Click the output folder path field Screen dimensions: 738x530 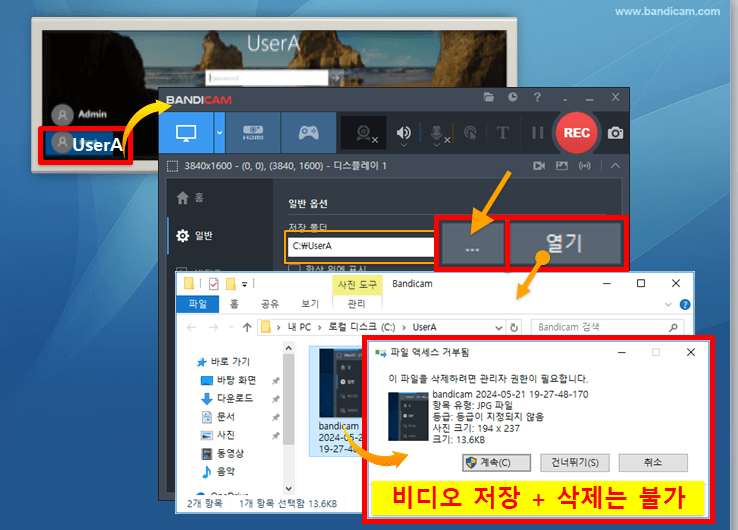(x=361, y=246)
